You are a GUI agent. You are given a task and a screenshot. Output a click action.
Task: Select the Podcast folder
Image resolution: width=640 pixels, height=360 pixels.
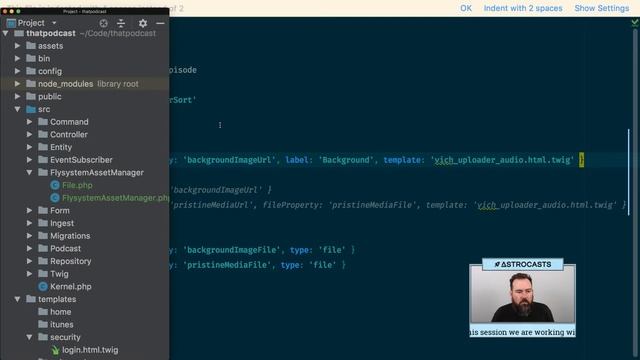click(65, 249)
